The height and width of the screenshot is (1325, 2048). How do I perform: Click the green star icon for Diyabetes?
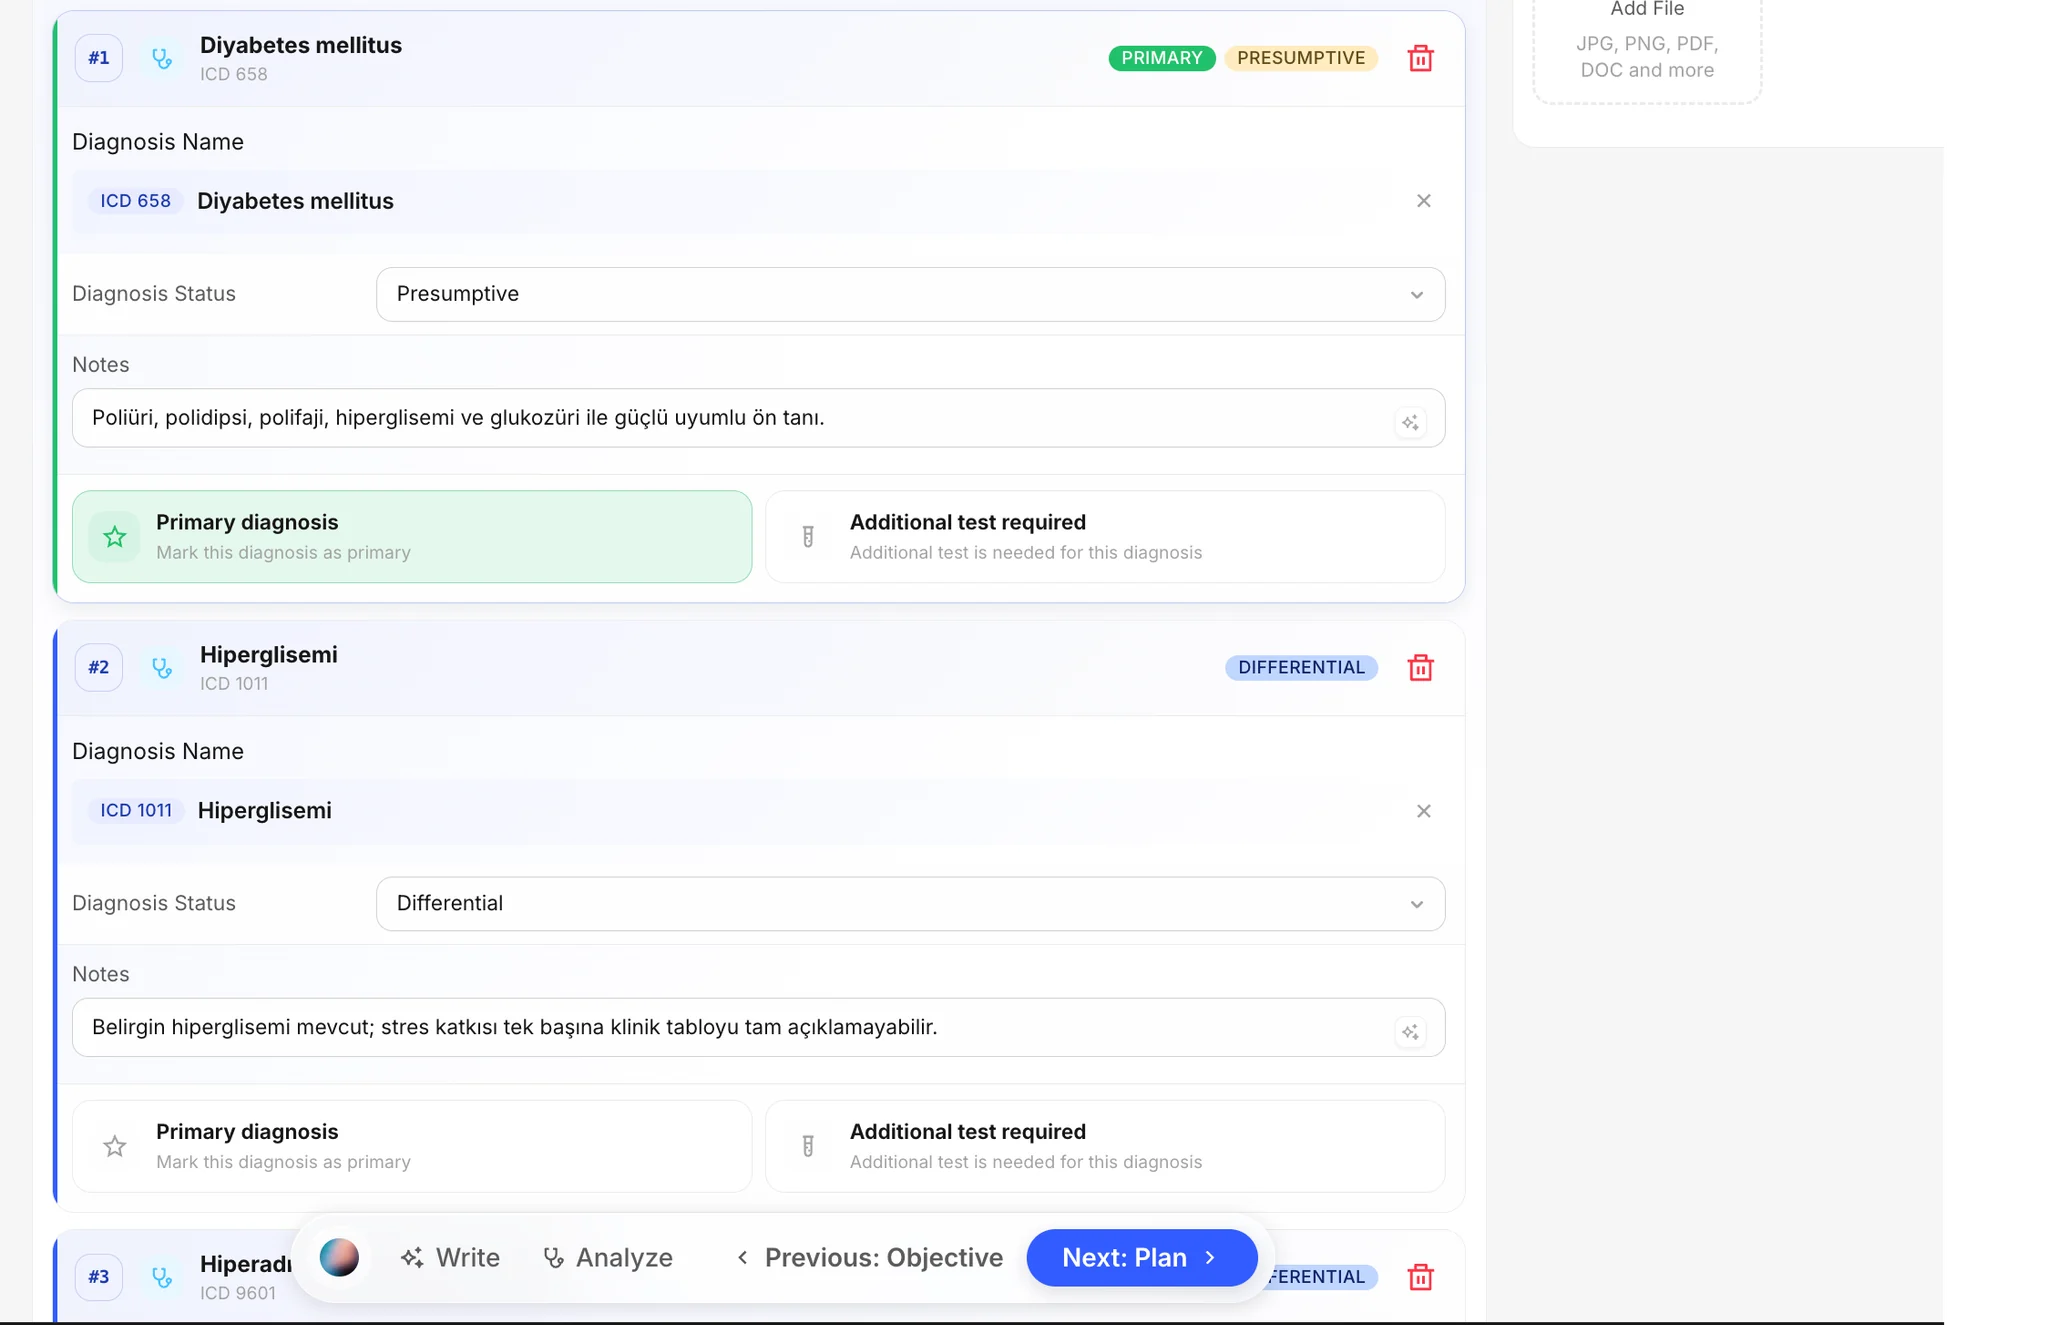pos(115,537)
